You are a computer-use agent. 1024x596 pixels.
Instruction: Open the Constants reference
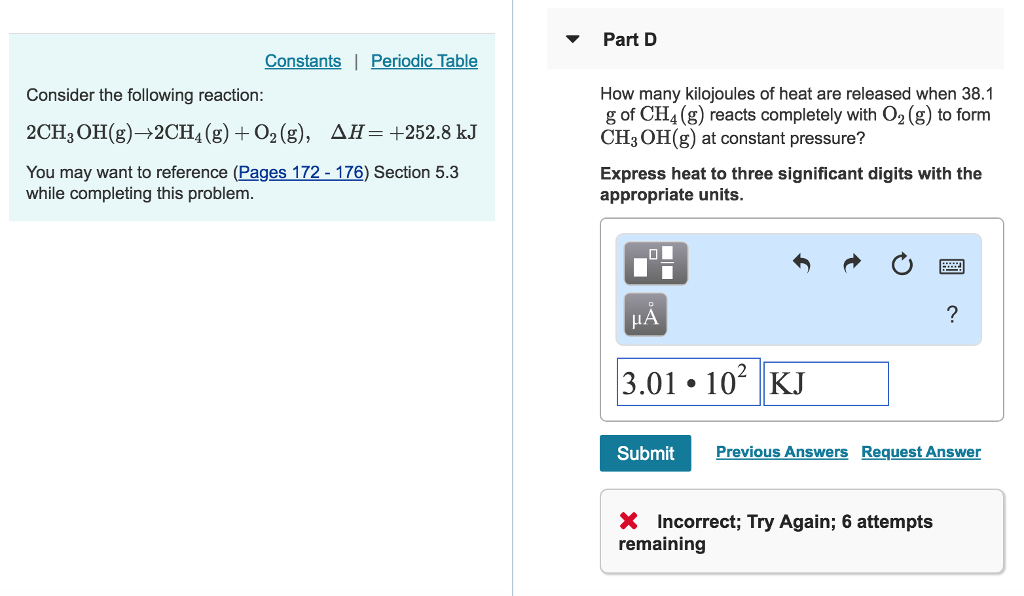coord(303,61)
